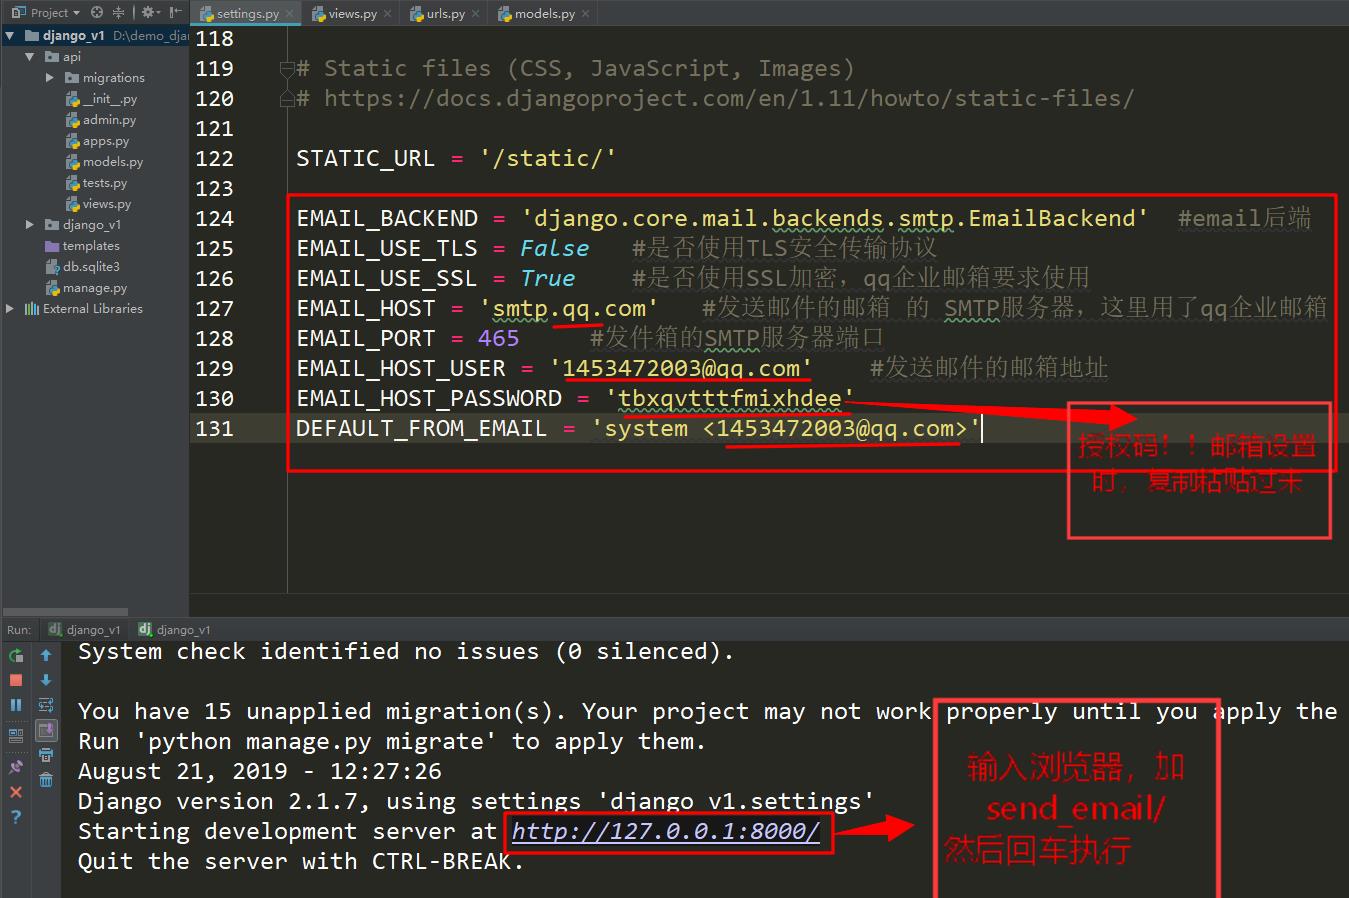Close the settings.py editor tab

click(x=289, y=14)
